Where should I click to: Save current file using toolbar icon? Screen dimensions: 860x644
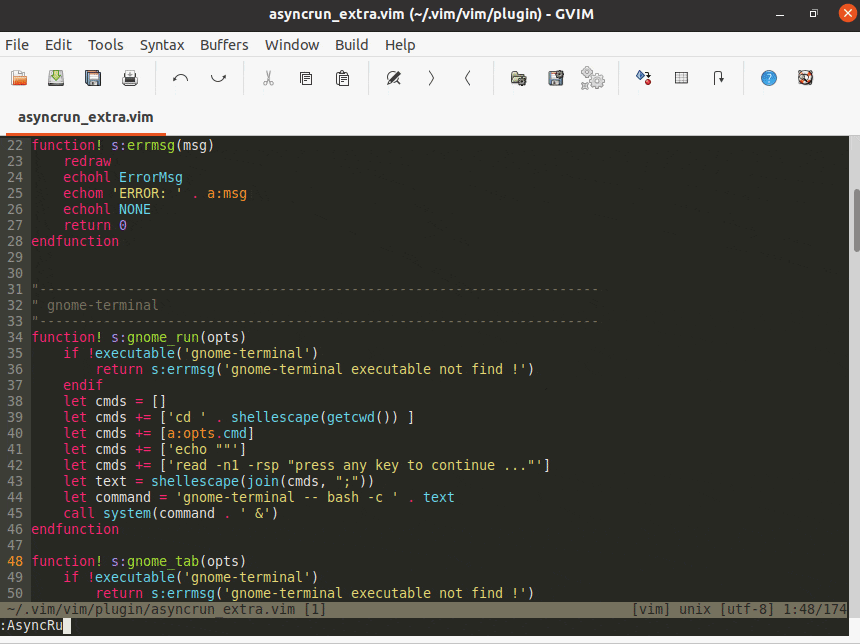tap(56, 78)
